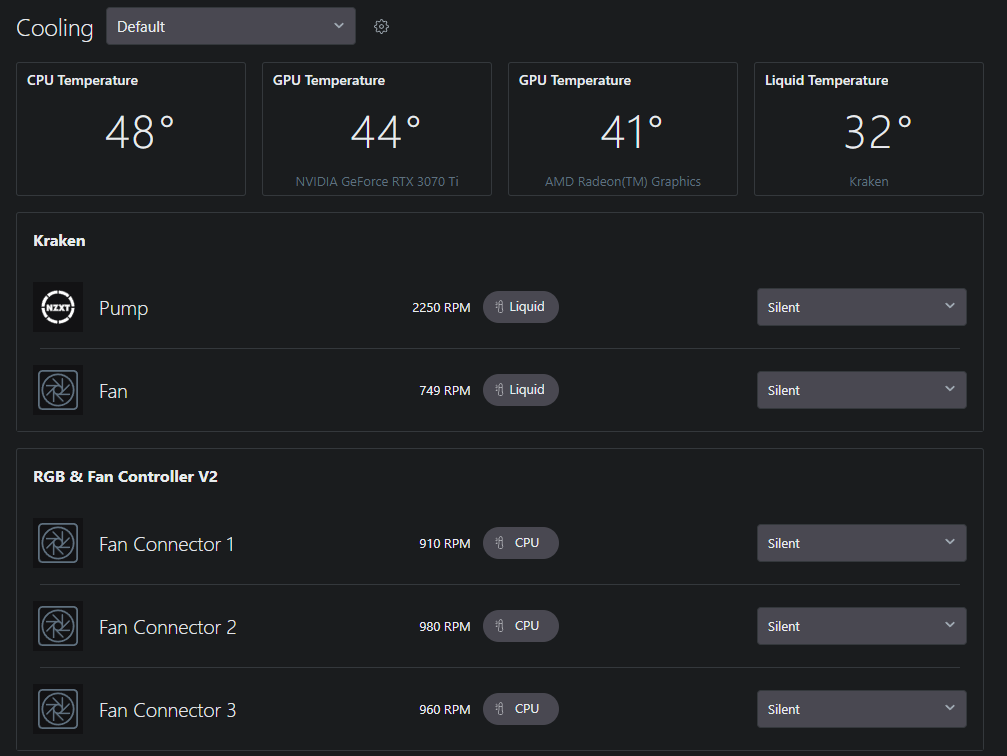Click the Fan Connector 2 label
The width and height of the screenshot is (1007, 756).
pos(168,627)
